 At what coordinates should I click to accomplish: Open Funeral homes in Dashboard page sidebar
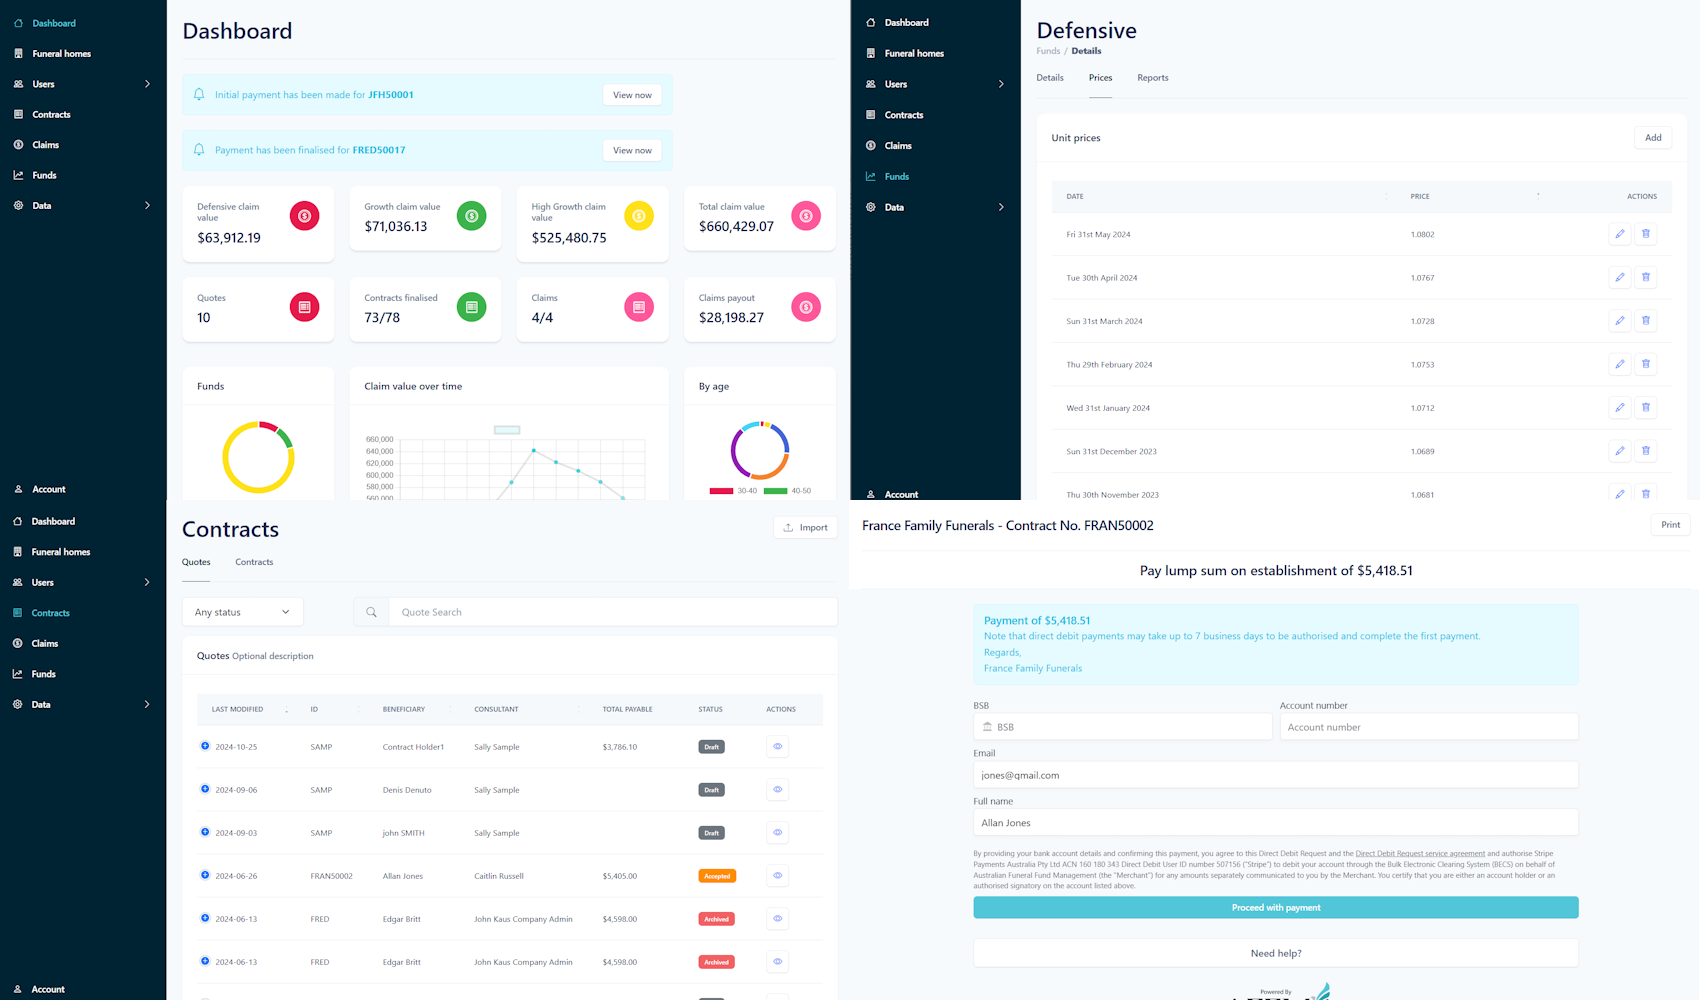61,54
